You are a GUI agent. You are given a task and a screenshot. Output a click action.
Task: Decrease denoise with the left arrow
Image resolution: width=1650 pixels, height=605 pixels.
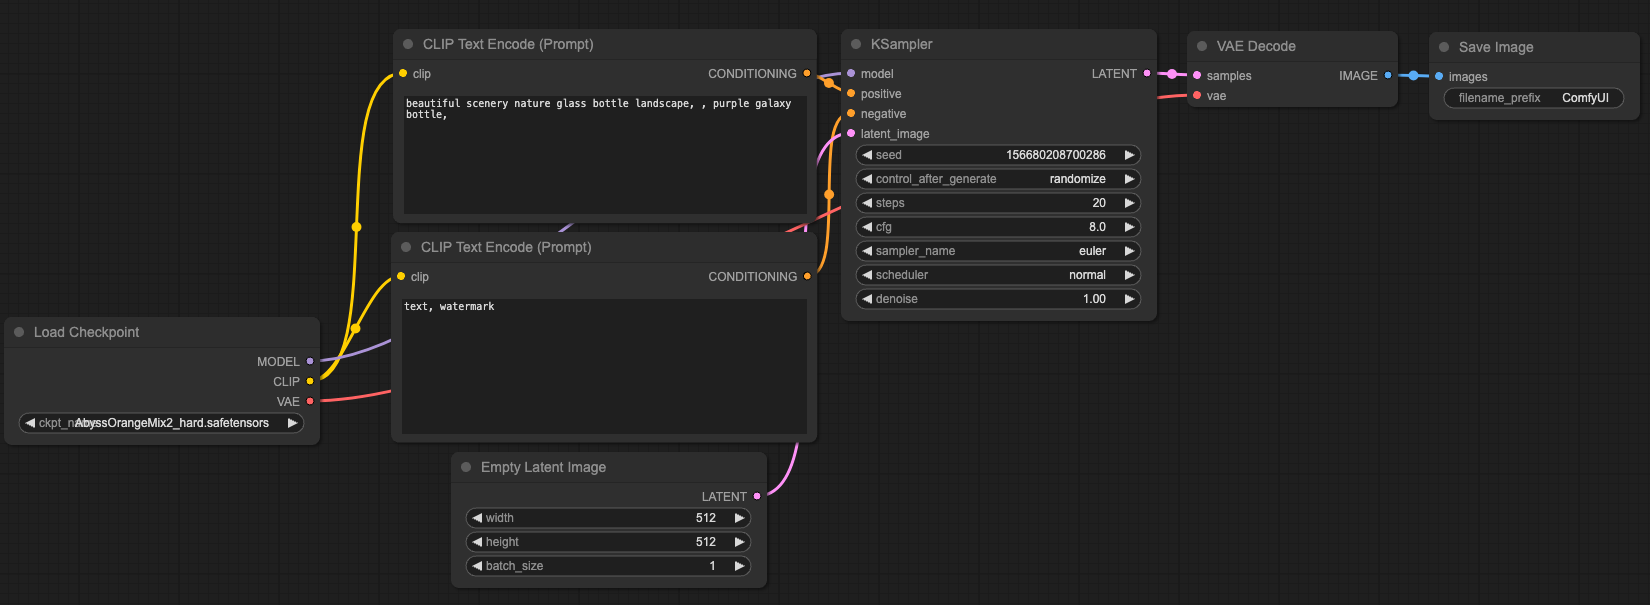tap(867, 299)
